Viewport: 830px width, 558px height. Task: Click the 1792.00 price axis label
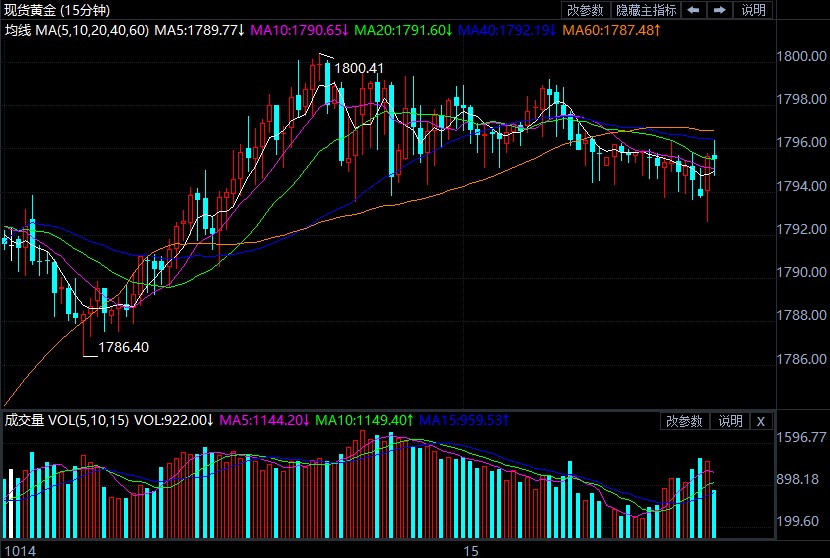point(801,229)
